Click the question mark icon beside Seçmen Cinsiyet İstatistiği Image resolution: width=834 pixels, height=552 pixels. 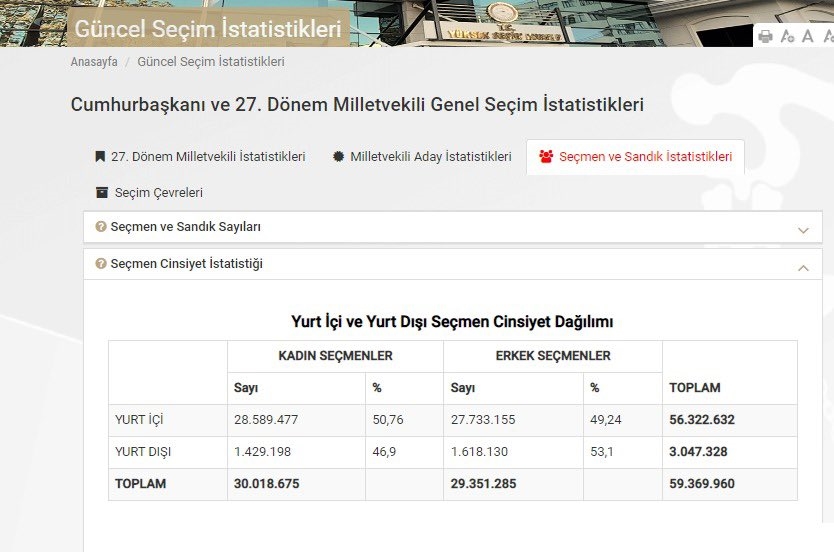pyautogui.click(x=101, y=264)
